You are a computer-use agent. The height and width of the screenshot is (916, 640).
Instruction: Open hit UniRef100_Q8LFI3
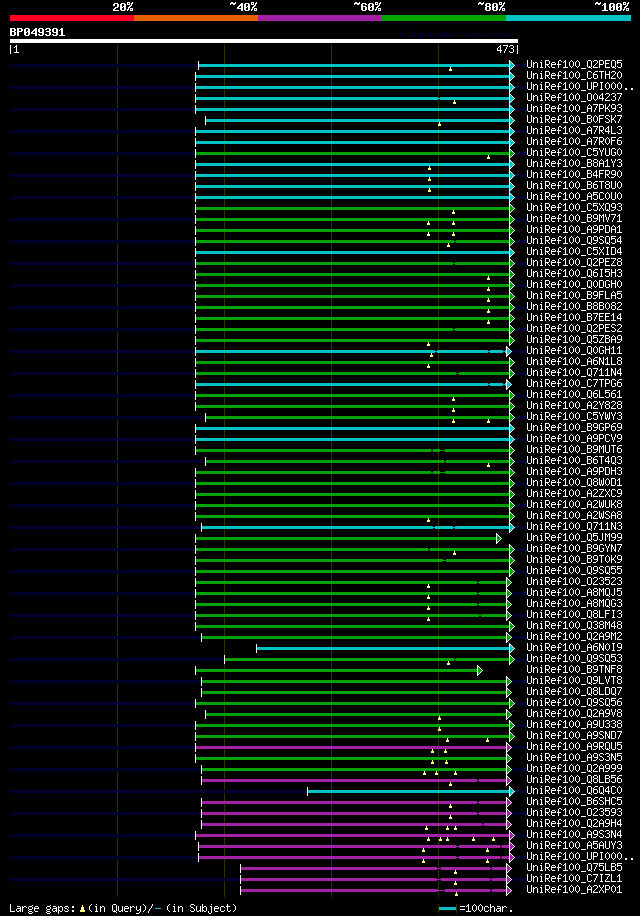pyautogui.click(x=574, y=615)
